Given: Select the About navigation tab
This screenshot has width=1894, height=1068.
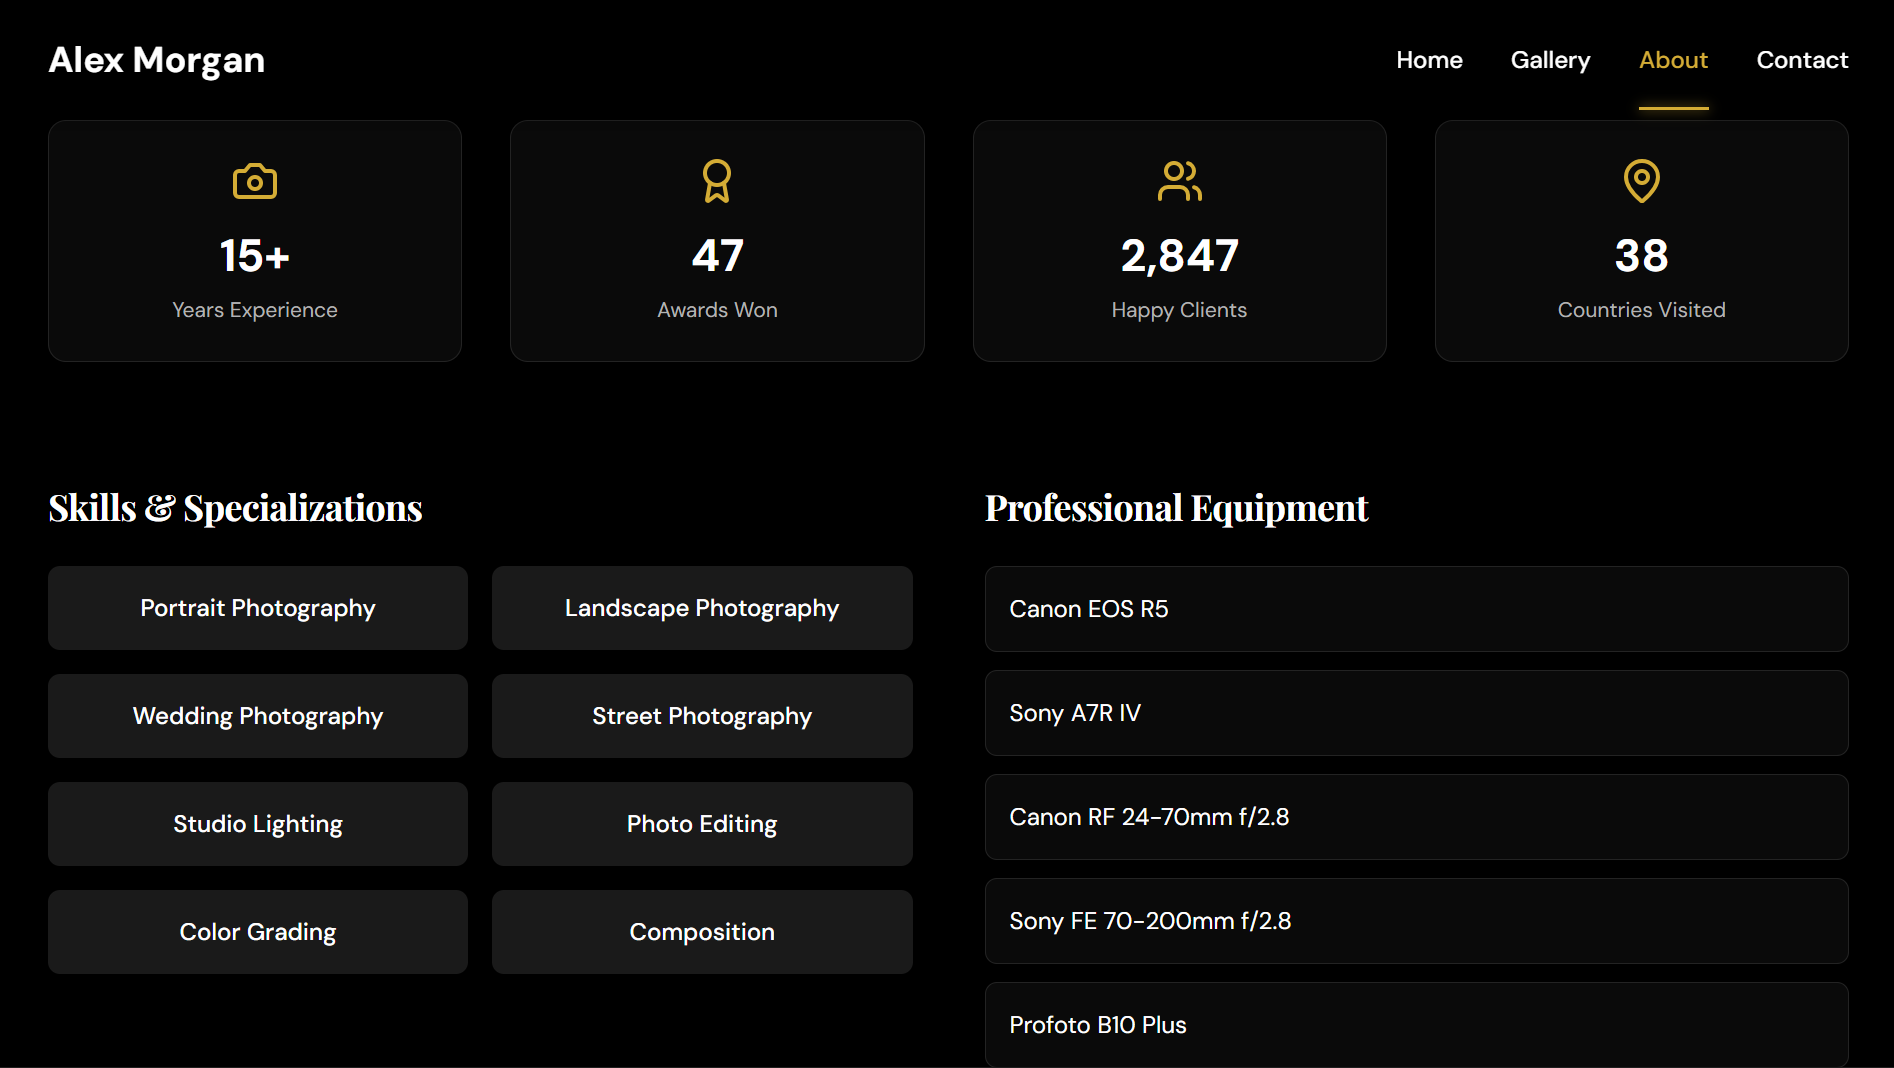Looking at the screenshot, I should point(1673,60).
